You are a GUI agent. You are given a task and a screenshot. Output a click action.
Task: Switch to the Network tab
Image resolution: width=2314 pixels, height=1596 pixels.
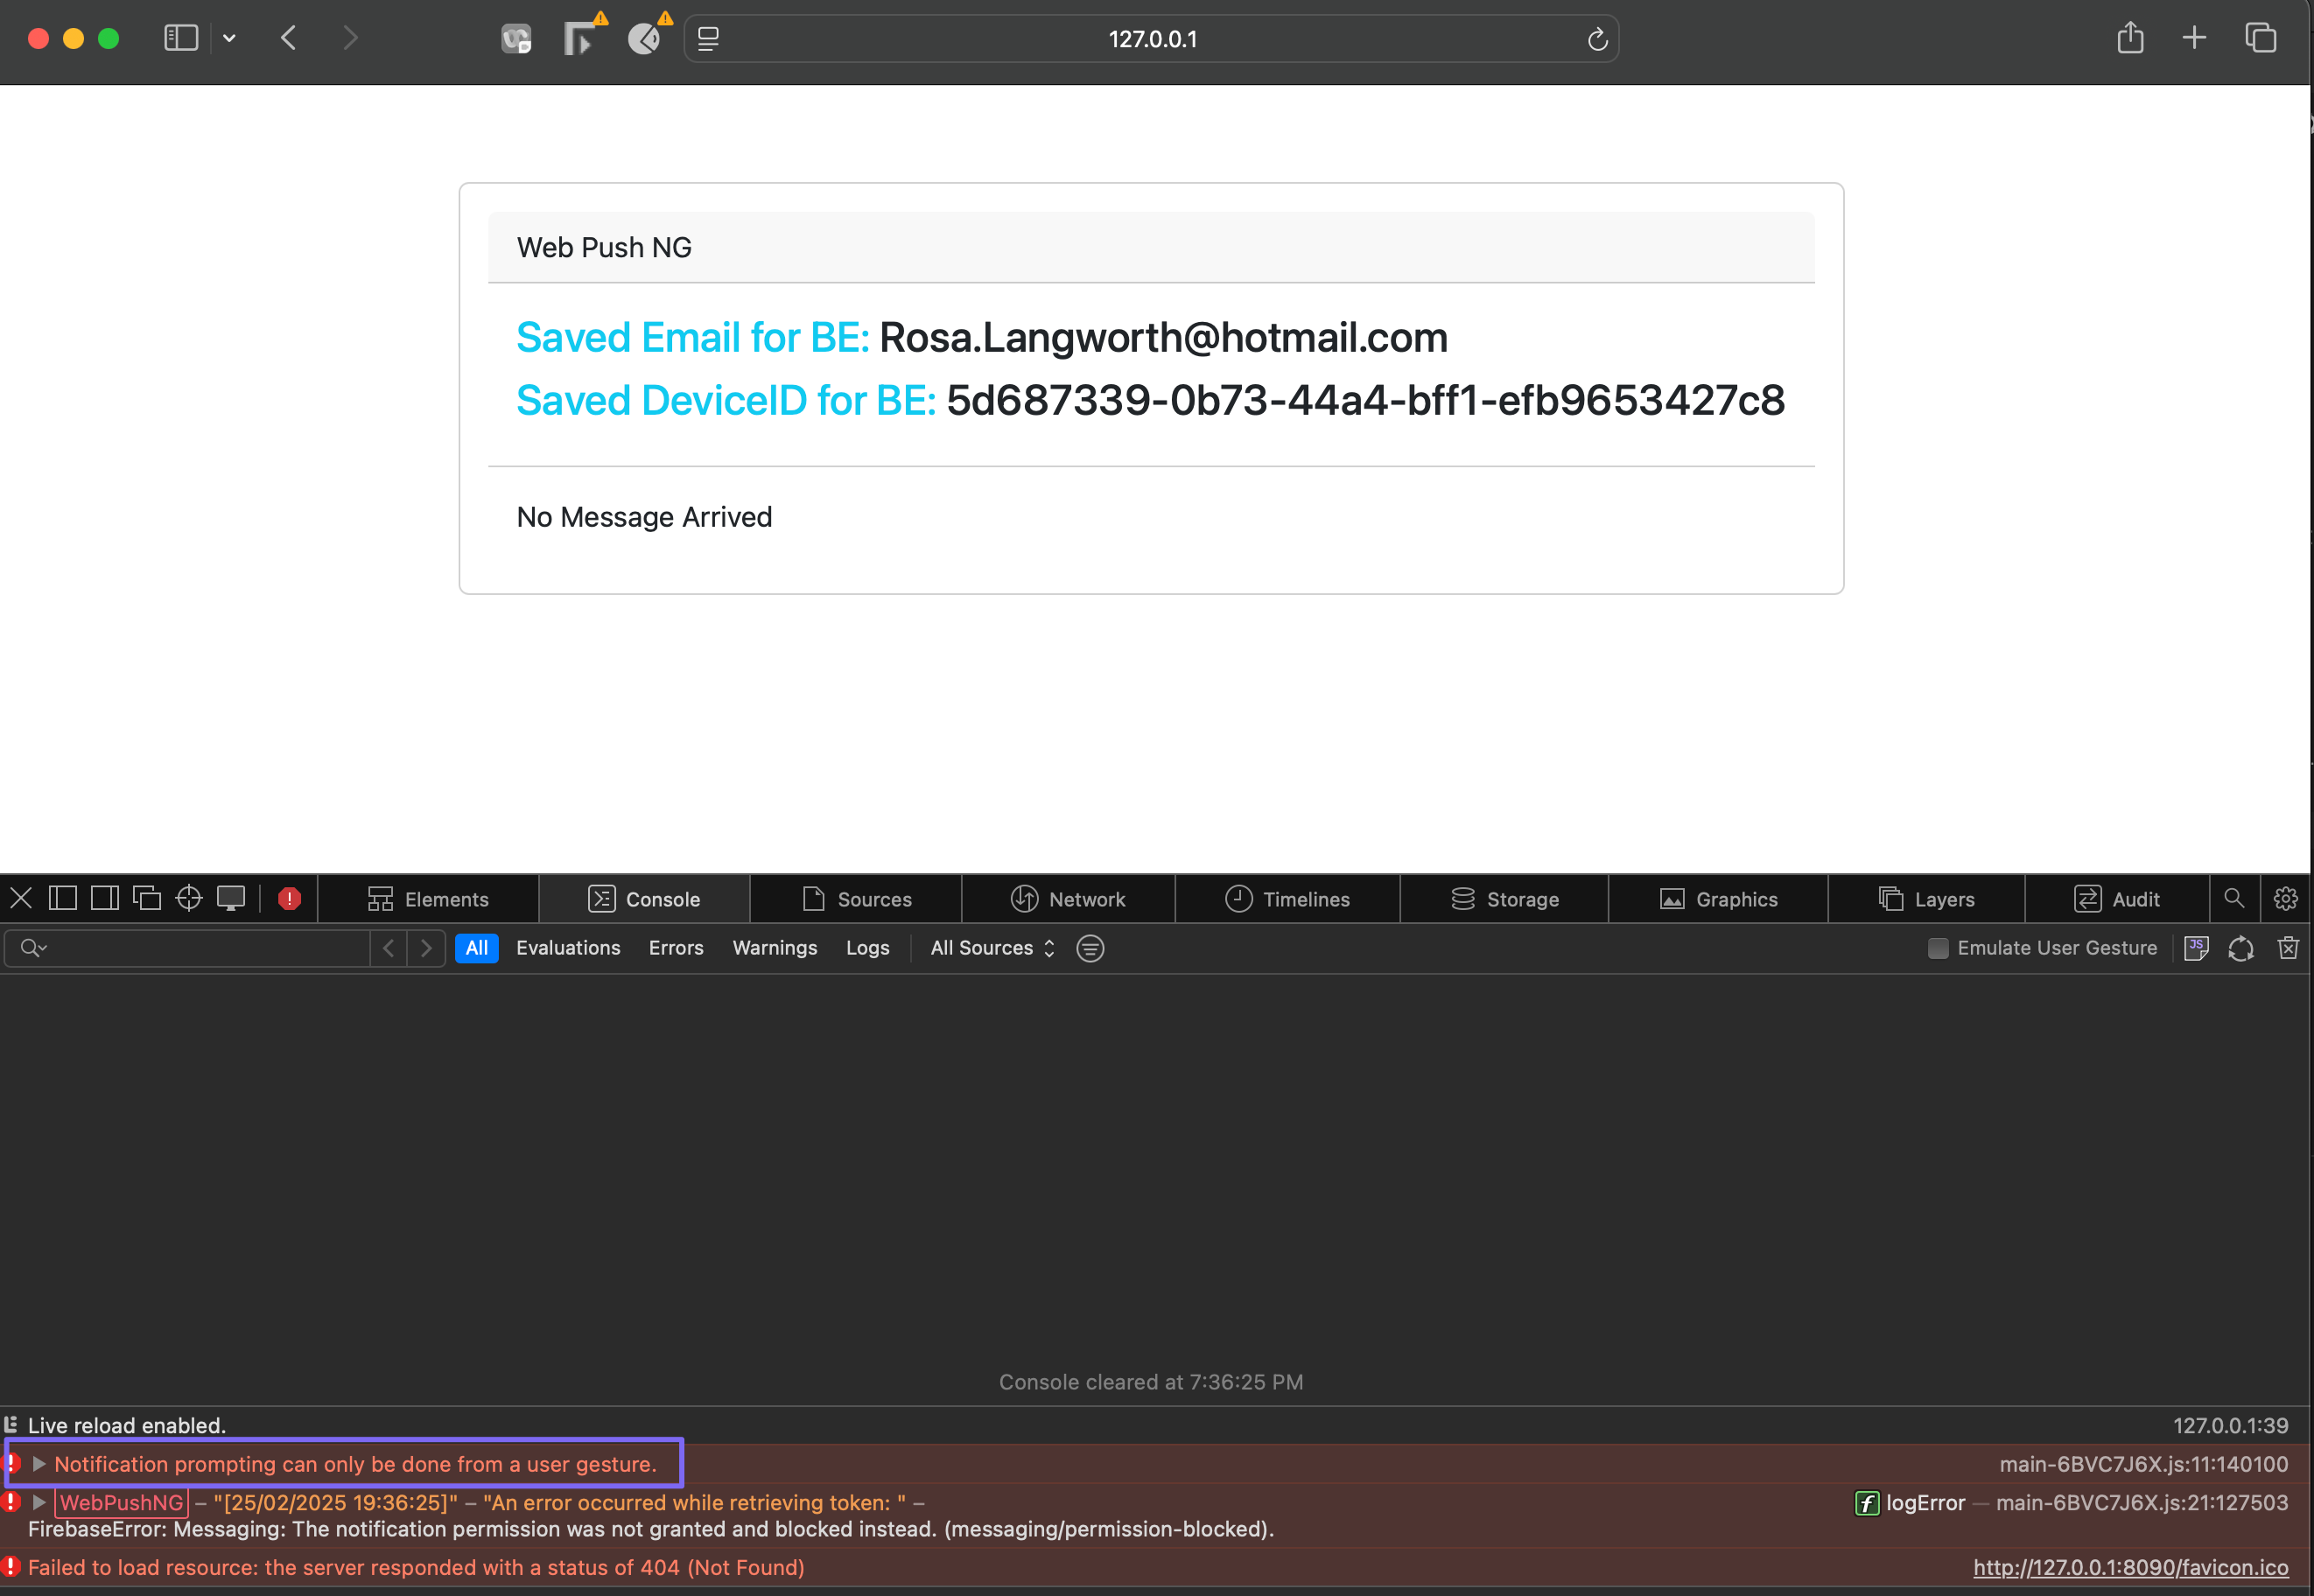click(1068, 899)
